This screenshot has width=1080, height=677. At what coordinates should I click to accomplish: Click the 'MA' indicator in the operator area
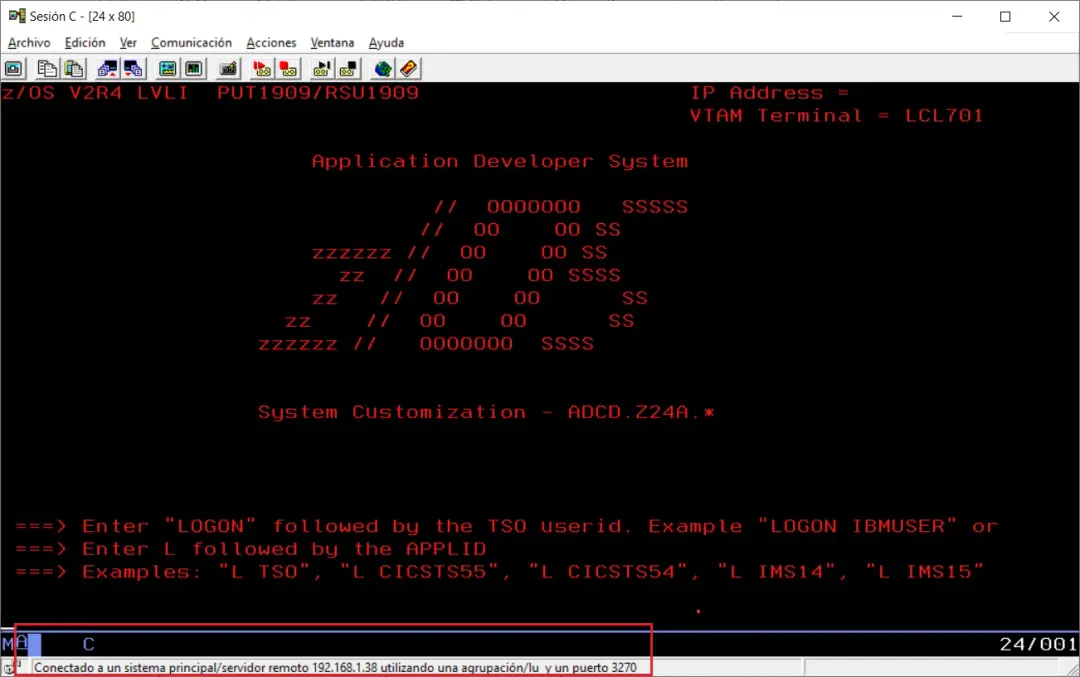point(15,644)
